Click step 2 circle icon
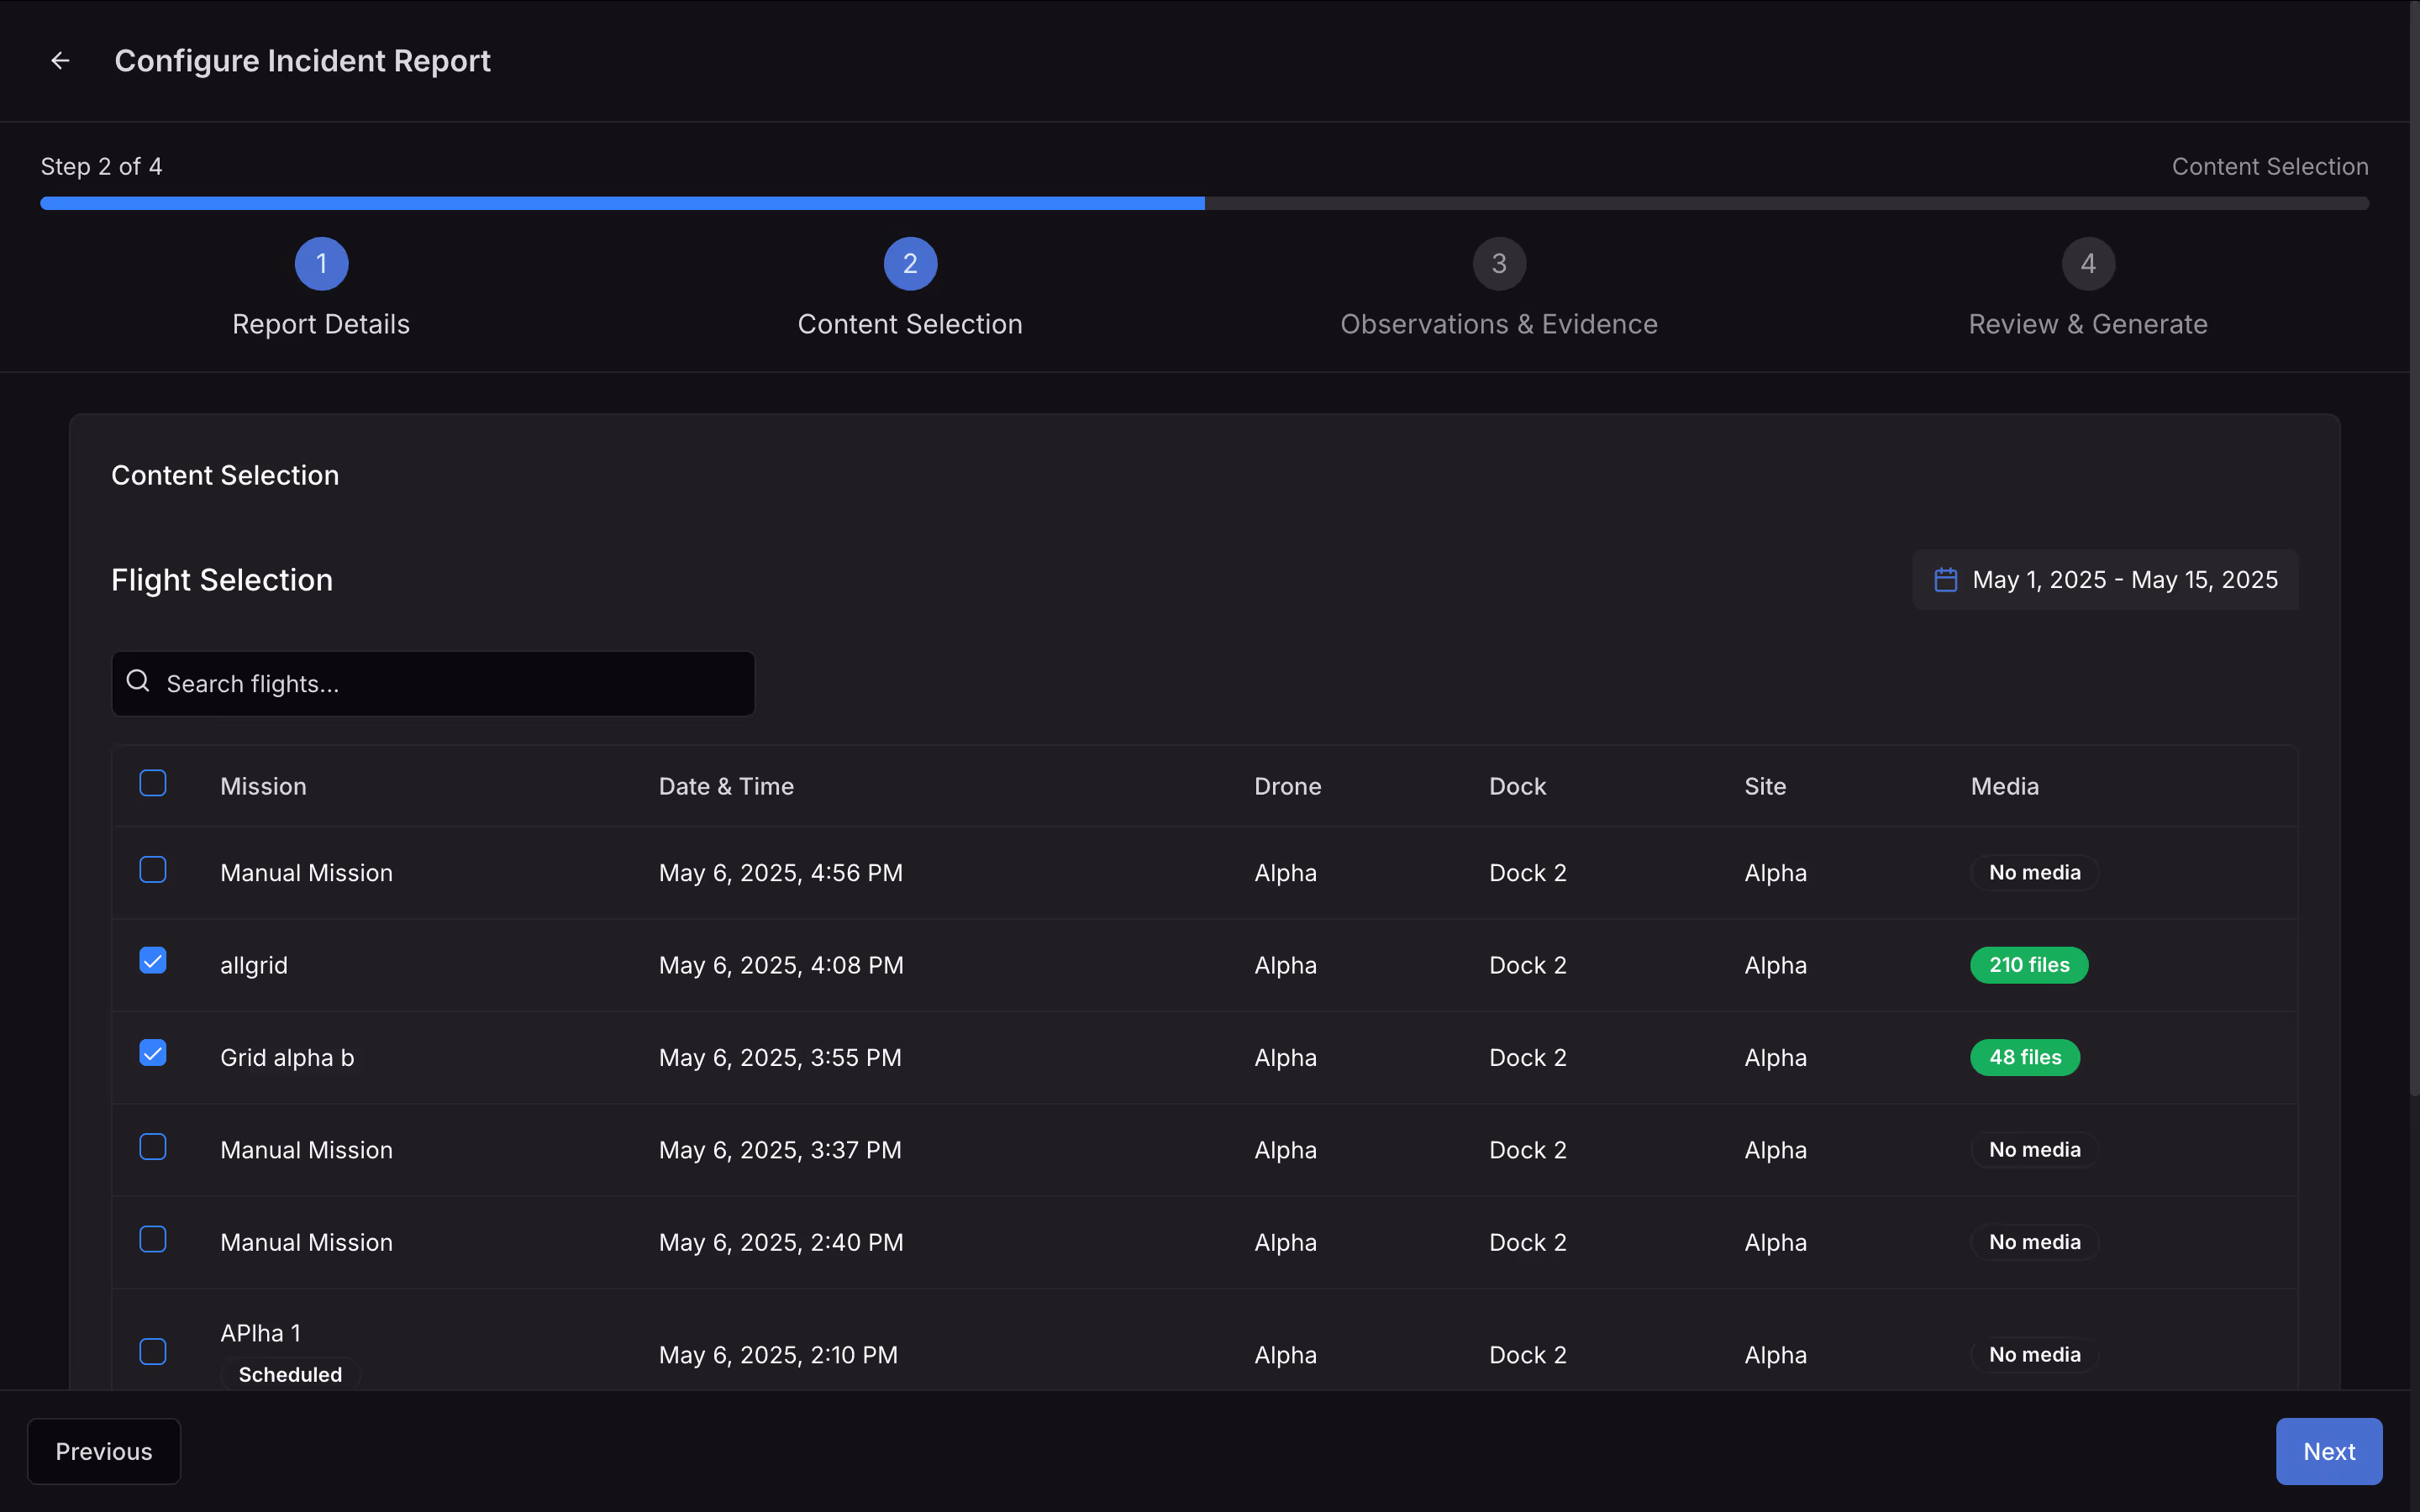Viewport: 2420px width, 1512px height. tap(910, 264)
